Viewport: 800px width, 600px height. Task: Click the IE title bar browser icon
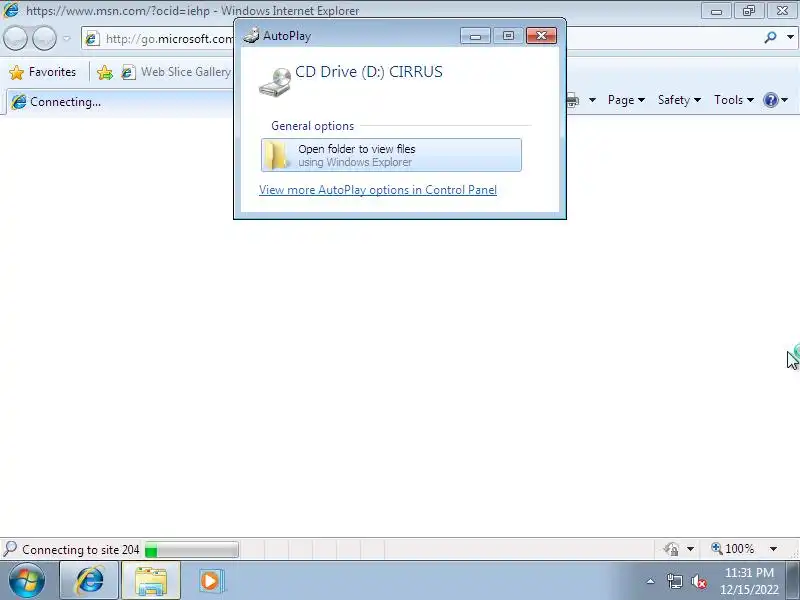coord(11,10)
